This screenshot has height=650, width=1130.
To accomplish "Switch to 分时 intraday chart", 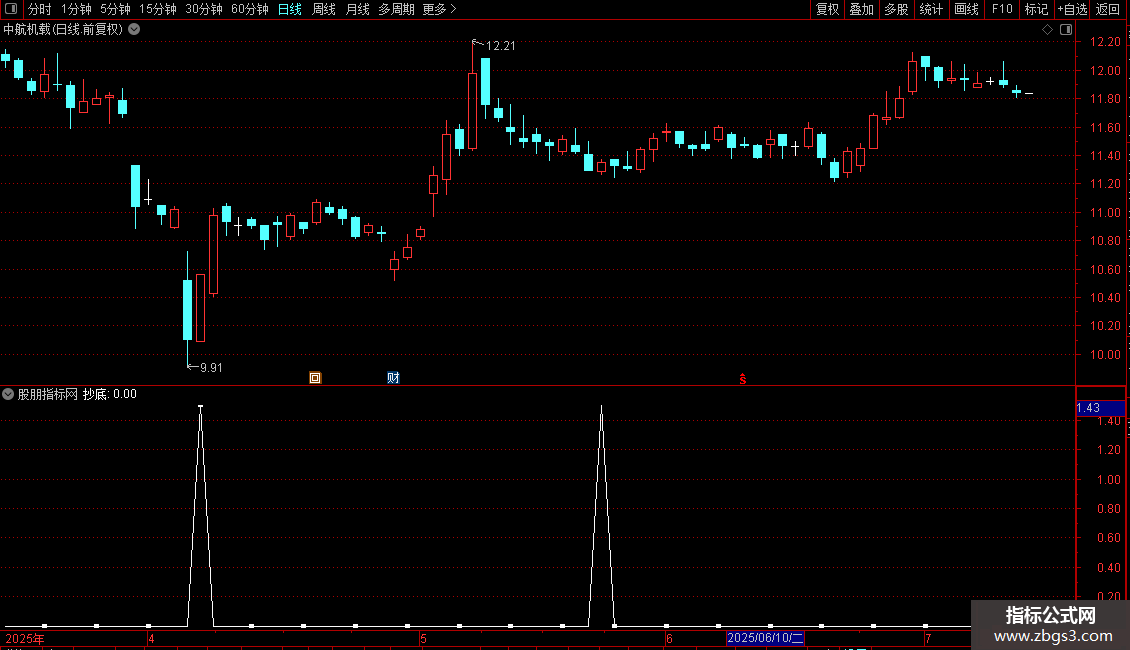I will 40,9.
